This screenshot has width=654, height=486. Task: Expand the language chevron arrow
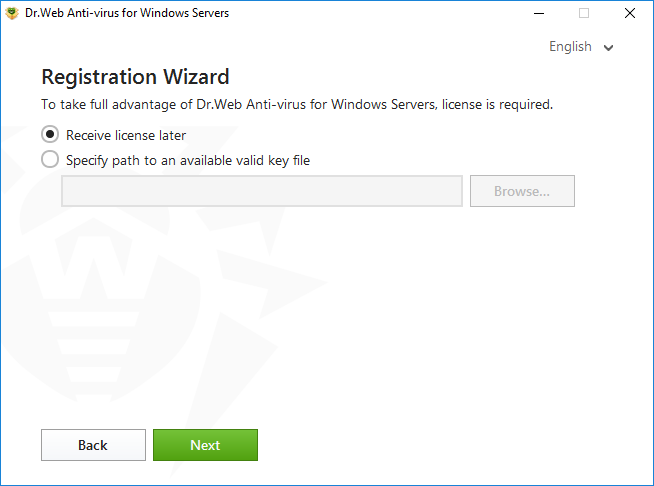pos(609,48)
